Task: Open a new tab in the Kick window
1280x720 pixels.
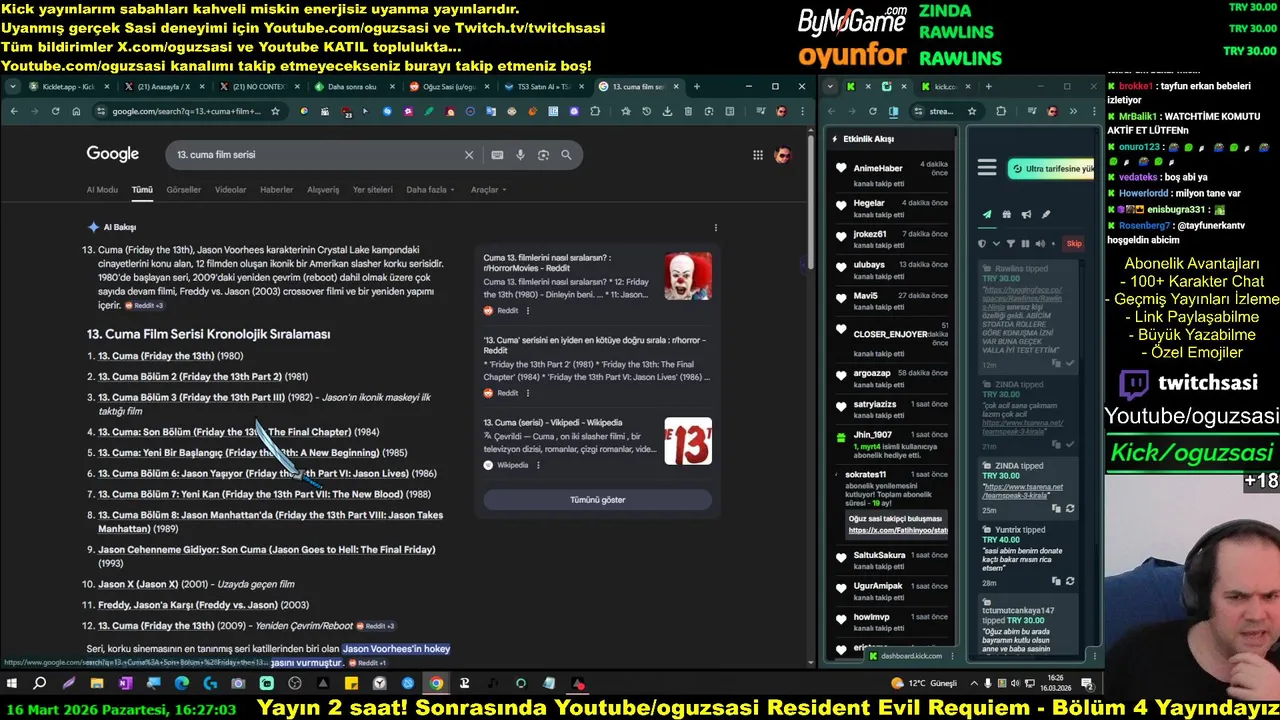Action: point(988,87)
